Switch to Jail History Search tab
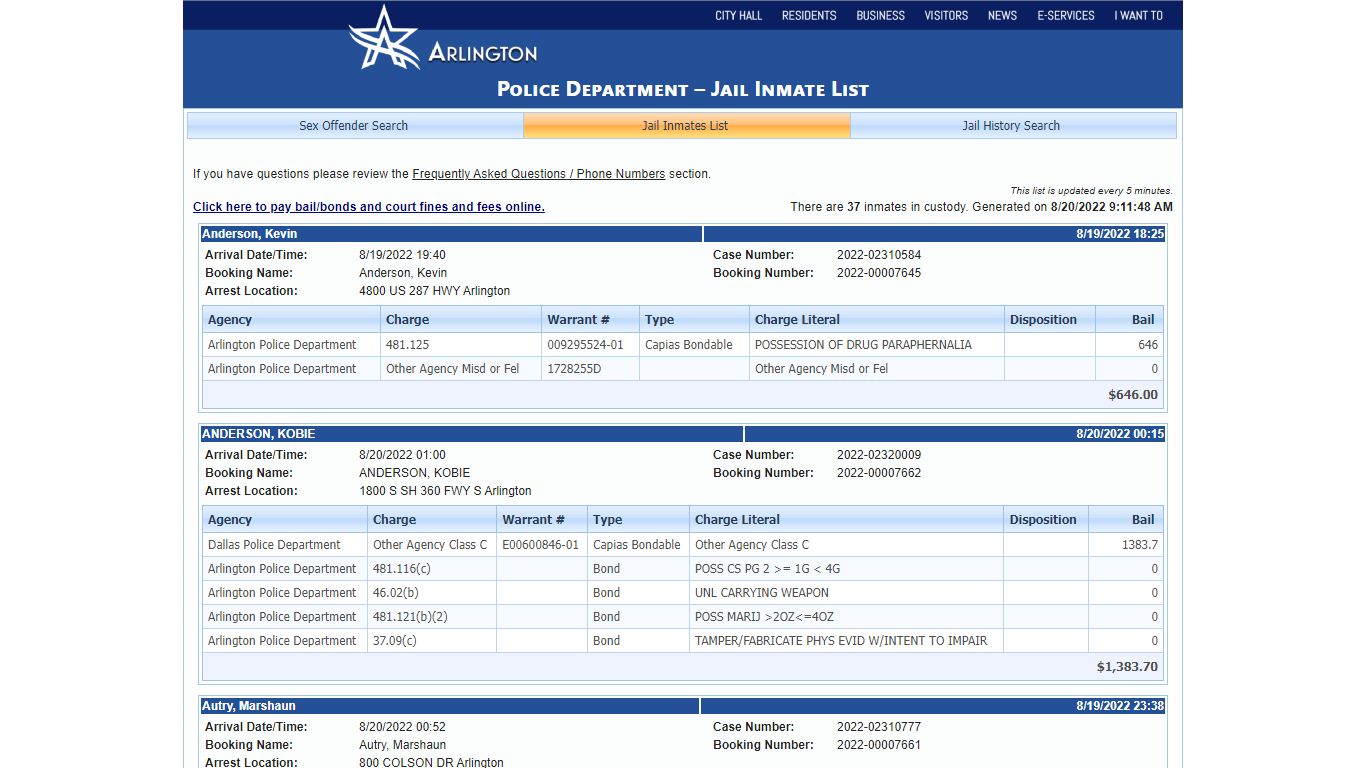 pyautogui.click(x=1011, y=126)
